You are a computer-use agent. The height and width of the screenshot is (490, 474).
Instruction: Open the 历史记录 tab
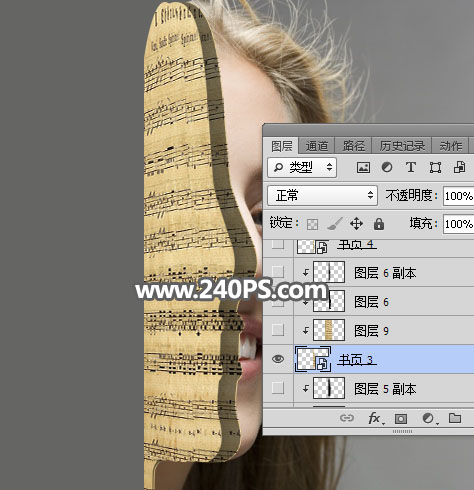click(x=402, y=146)
